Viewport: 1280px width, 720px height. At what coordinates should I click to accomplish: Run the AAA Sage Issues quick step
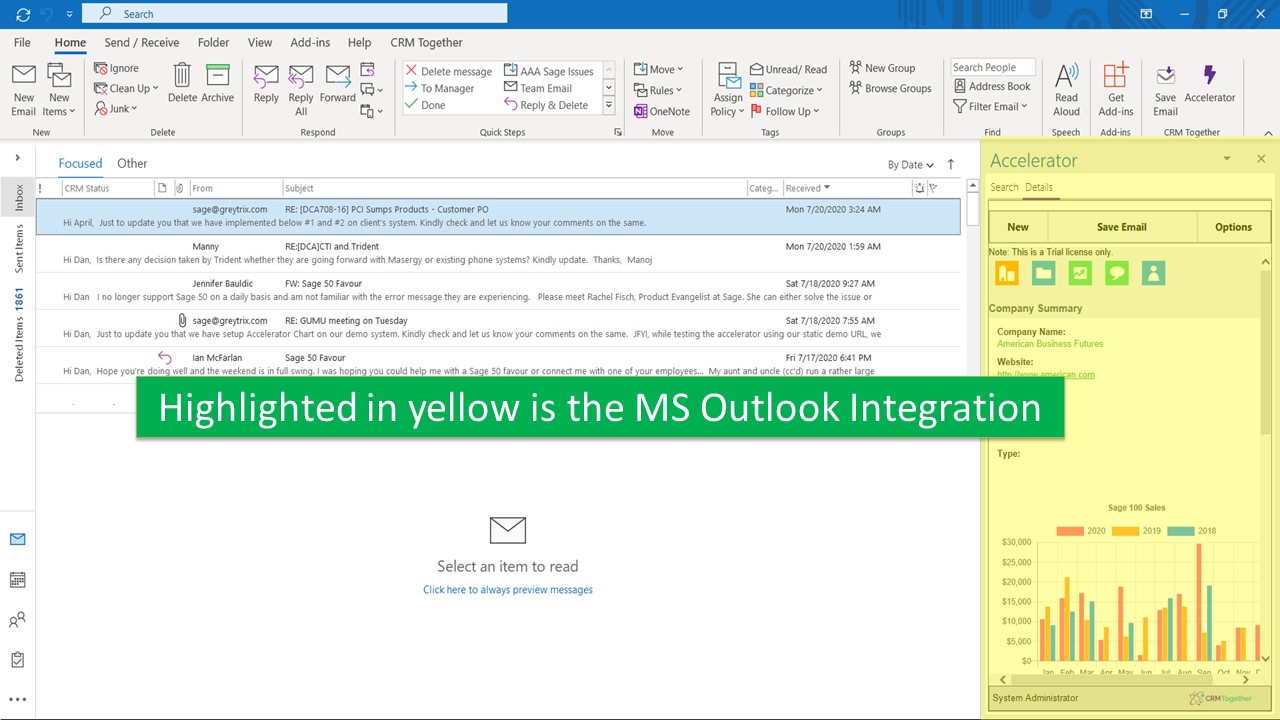tap(549, 71)
